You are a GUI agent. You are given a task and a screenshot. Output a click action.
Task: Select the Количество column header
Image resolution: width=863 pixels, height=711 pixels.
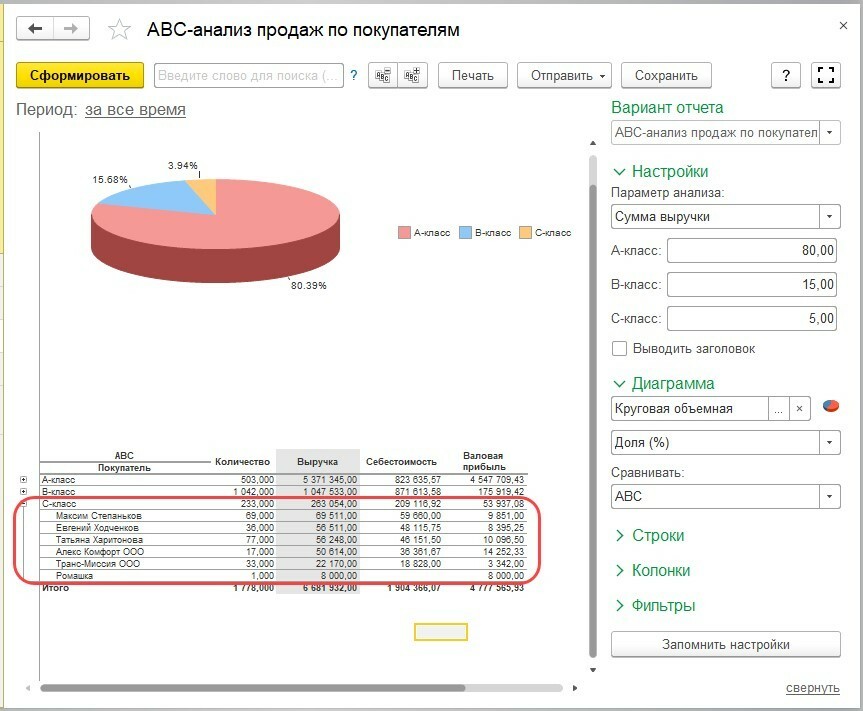(x=243, y=462)
